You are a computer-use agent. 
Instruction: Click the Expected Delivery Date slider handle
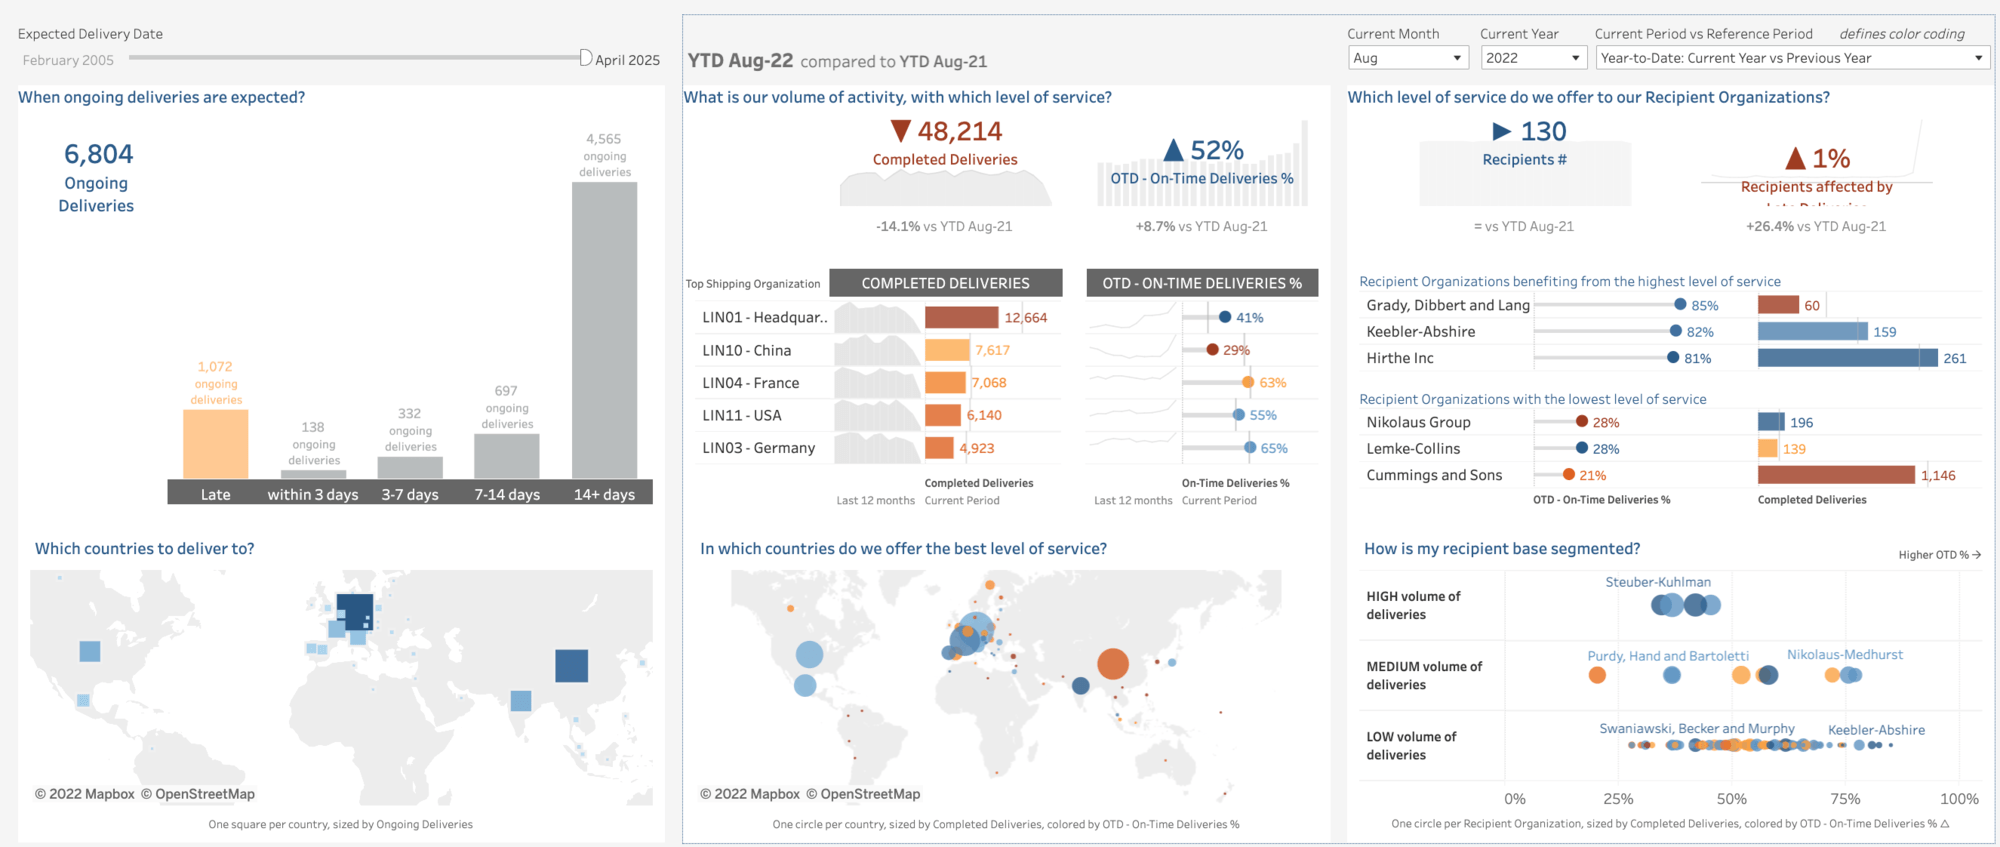point(586,58)
